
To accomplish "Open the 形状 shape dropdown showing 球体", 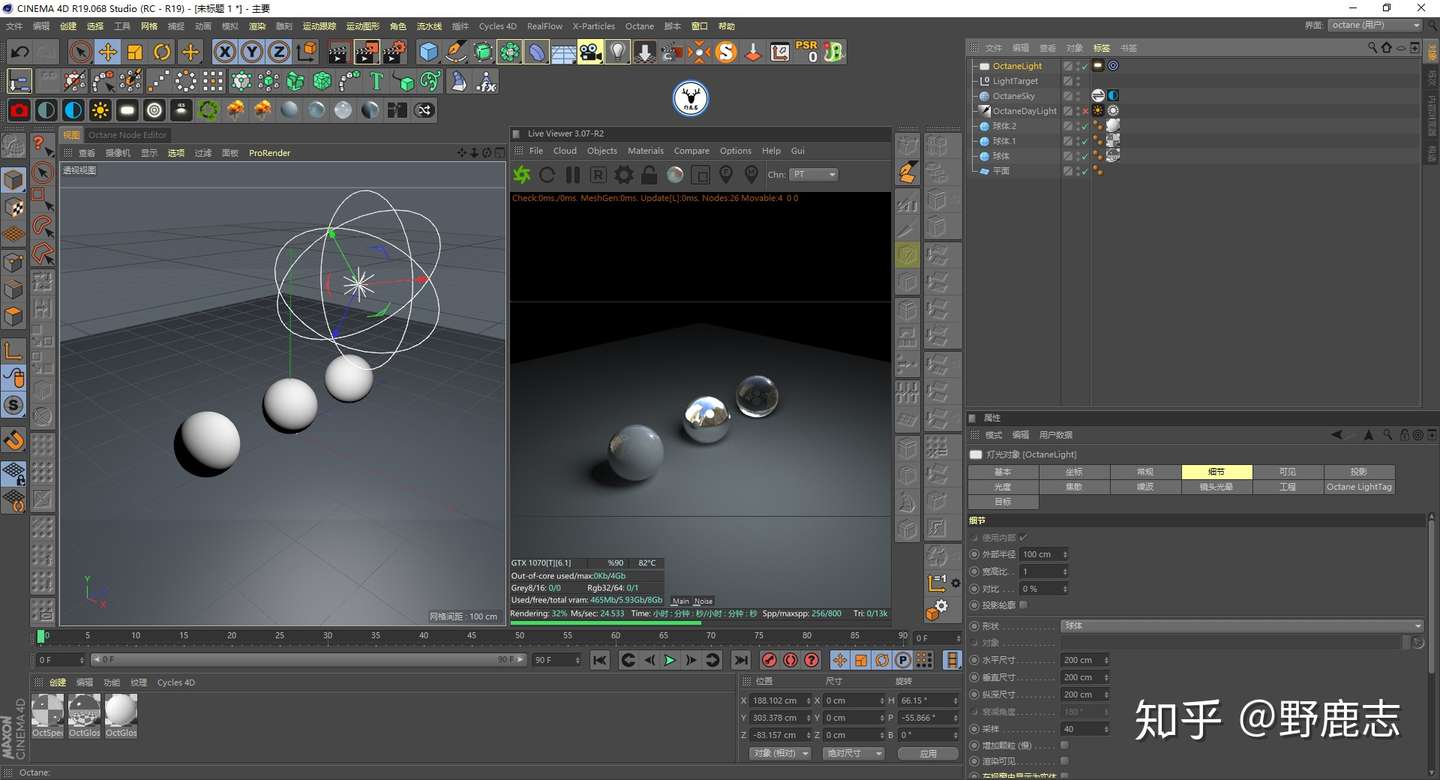I will point(1241,626).
